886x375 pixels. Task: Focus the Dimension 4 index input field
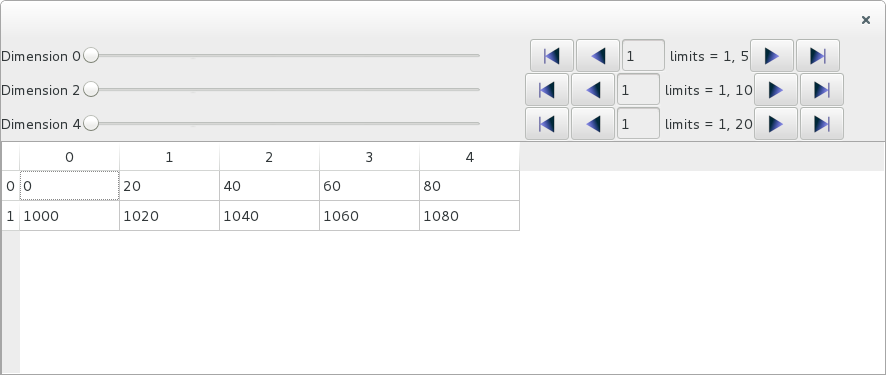639,124
